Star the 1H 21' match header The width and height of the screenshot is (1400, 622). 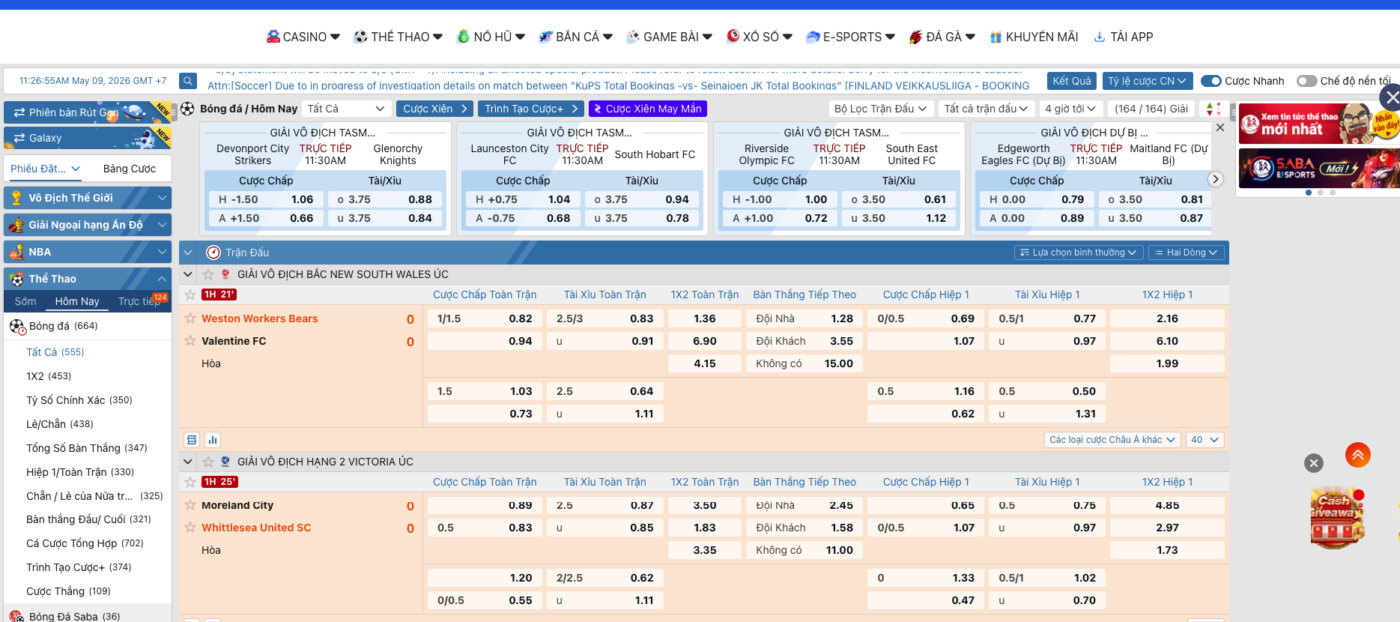(190, 295)
